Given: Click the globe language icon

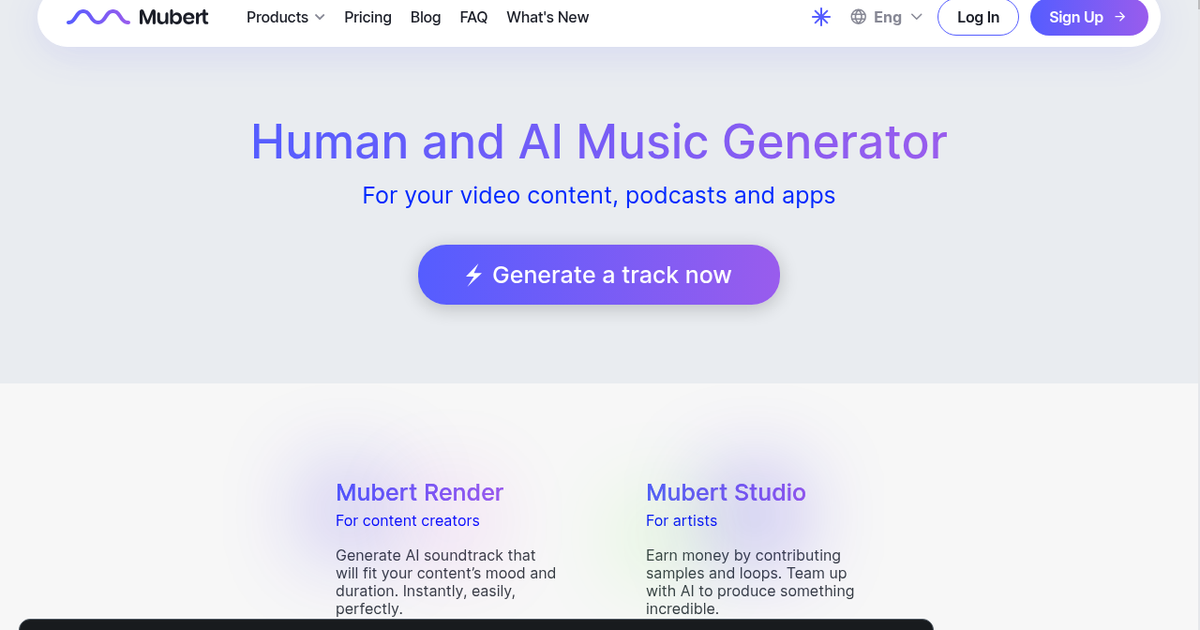Looking at the screenshot, I should click(858, 17).
